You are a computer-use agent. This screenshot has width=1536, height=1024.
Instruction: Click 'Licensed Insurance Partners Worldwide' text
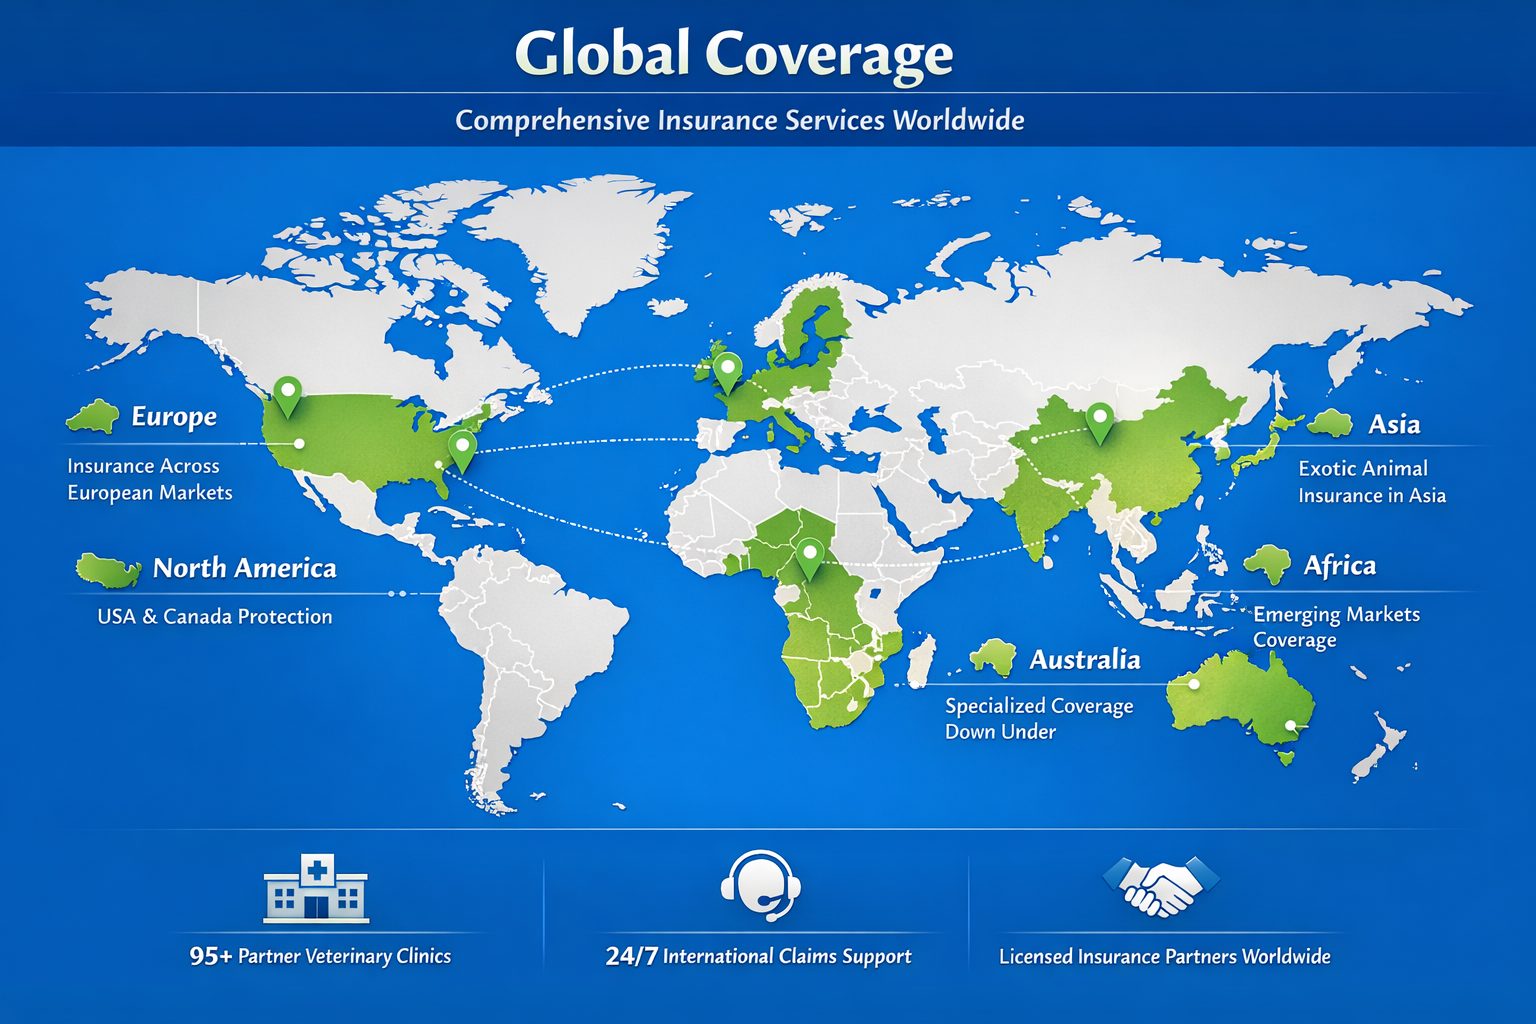point(1164,956)
